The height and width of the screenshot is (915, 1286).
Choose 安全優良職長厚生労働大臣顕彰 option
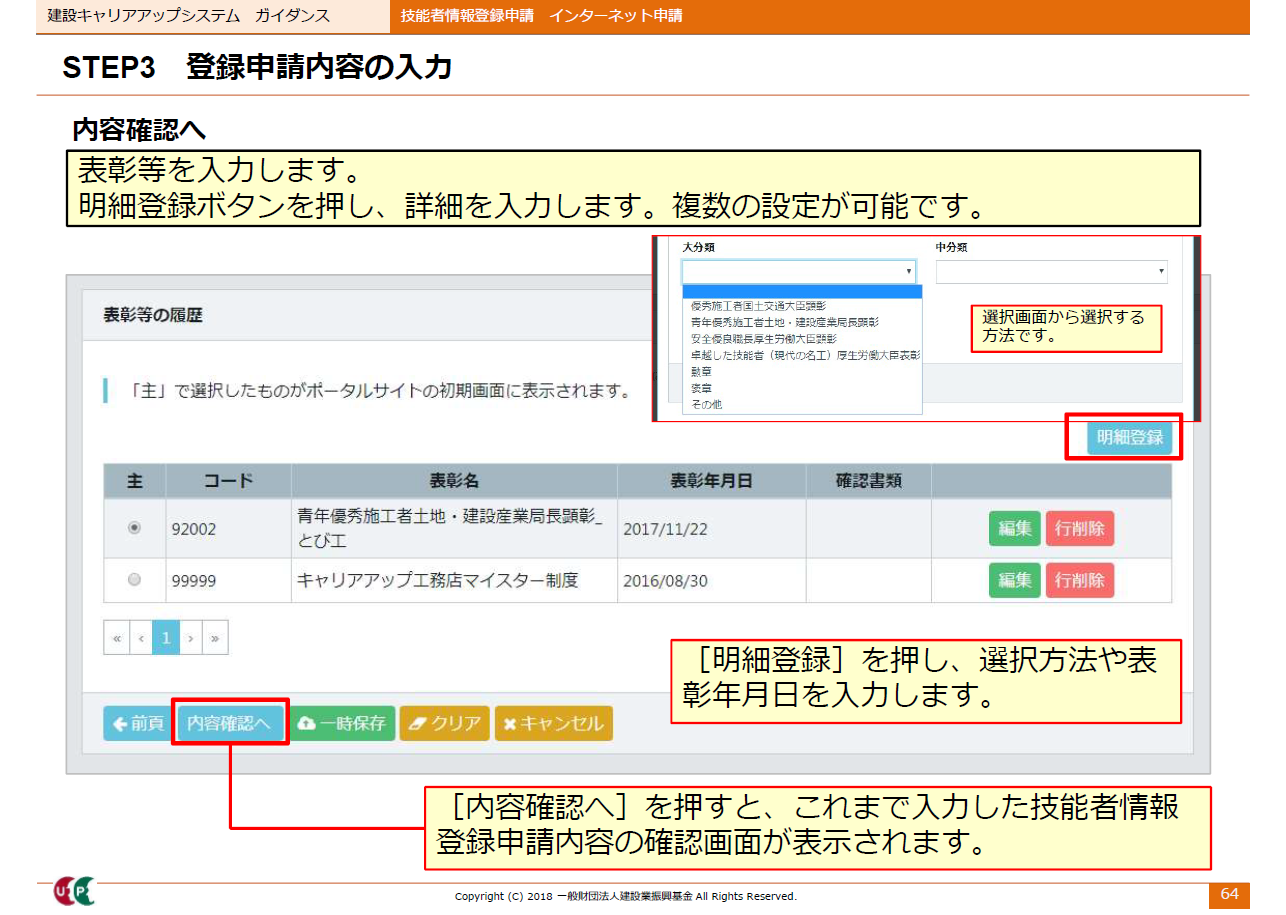(802, 339)
